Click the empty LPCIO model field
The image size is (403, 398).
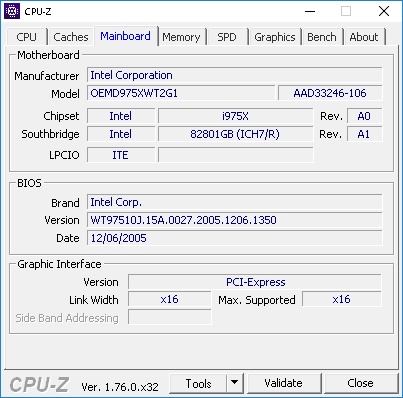coord(236,155)
